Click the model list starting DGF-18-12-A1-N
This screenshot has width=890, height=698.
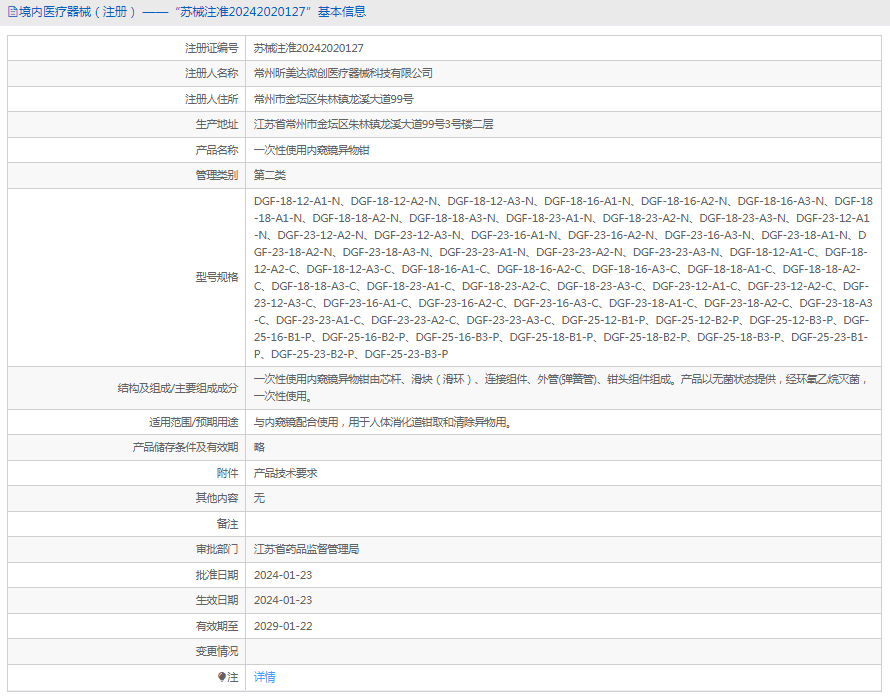(x=563, y=277)
